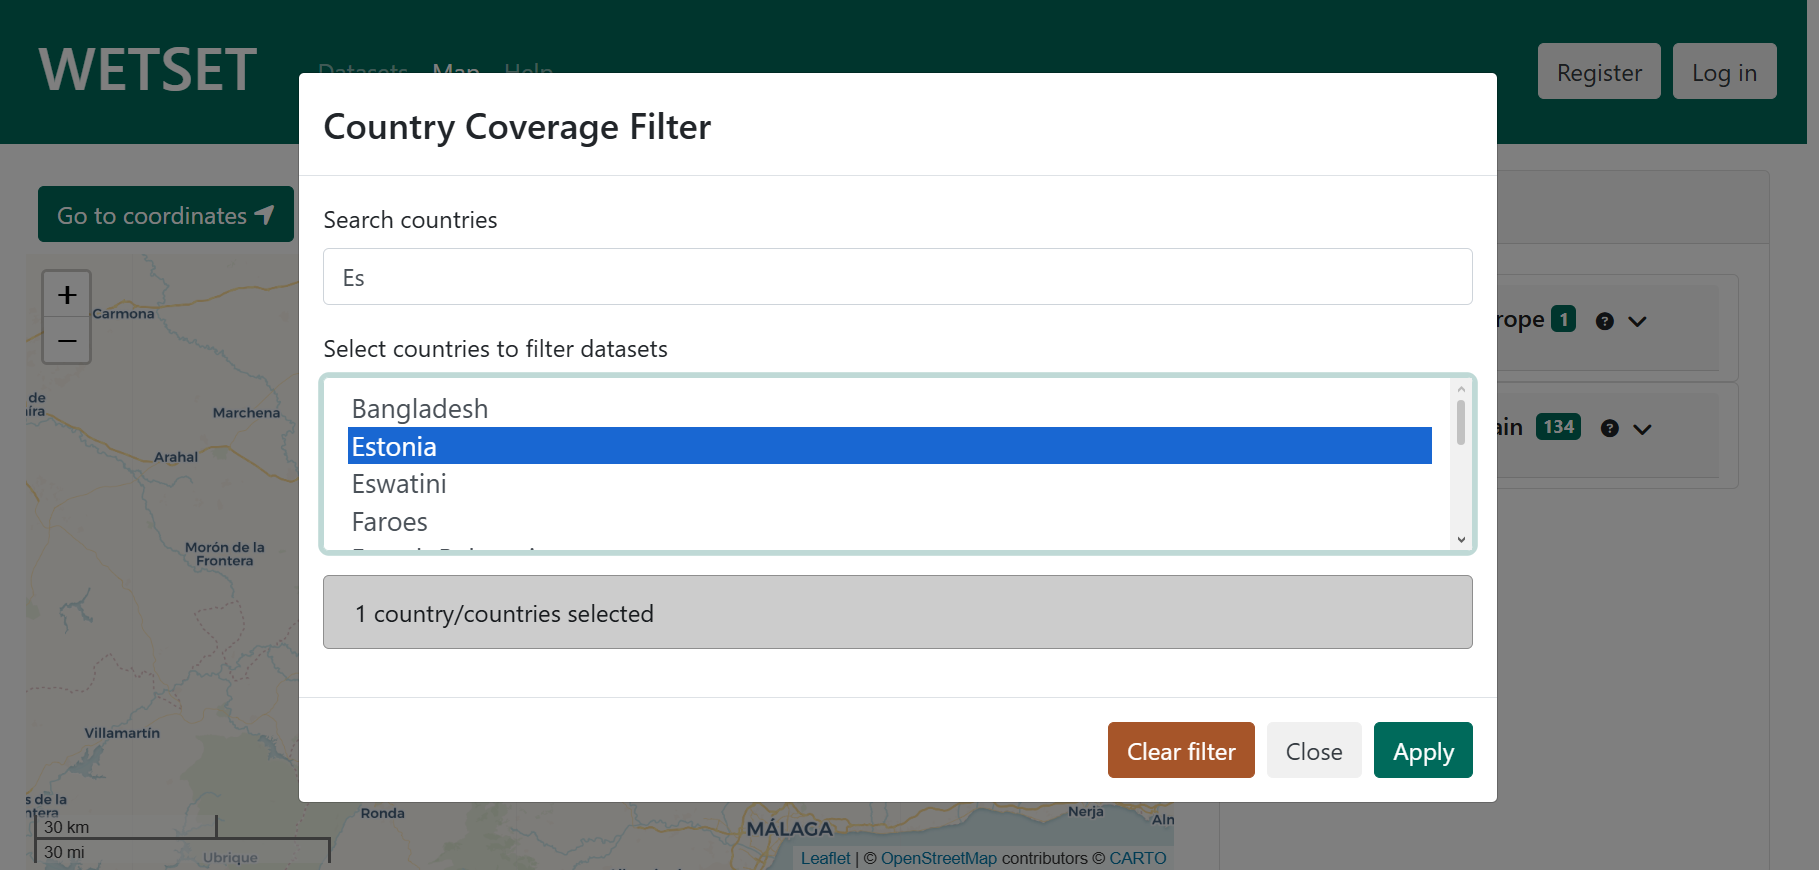Select Bangladesh in the country list

[420, 409]
